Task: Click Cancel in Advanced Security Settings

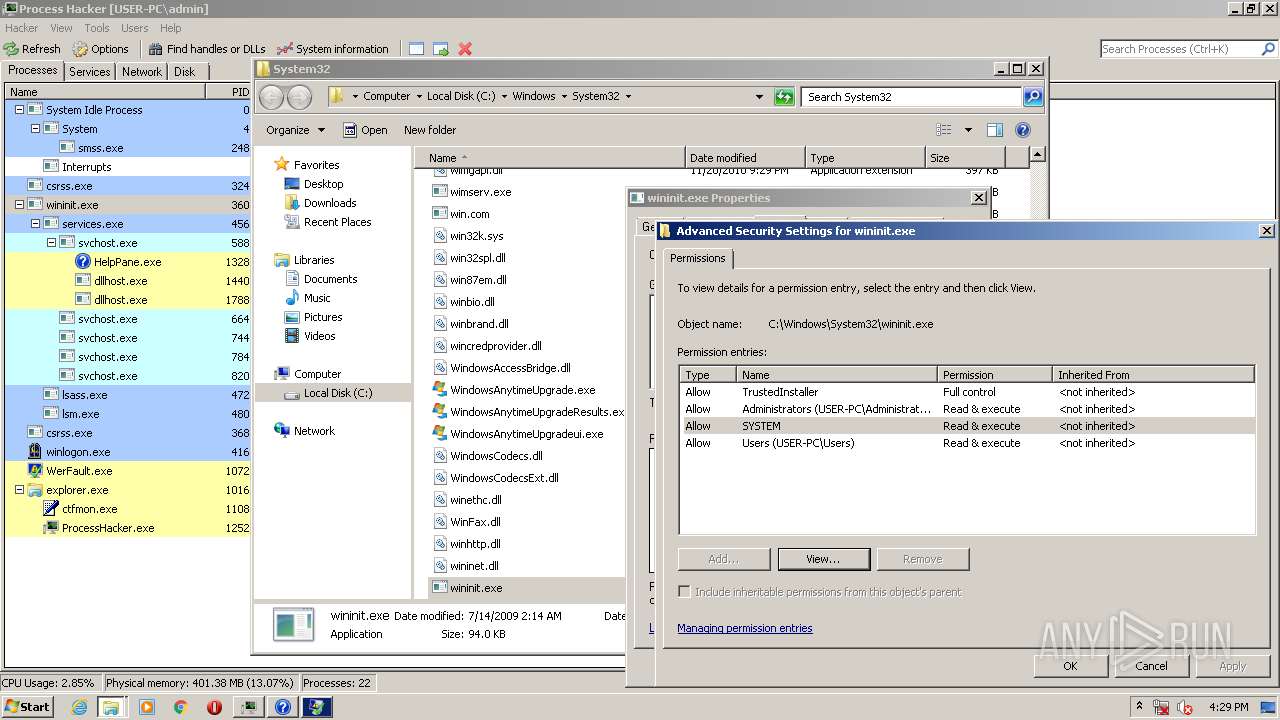Action: tap(1151, 666)
